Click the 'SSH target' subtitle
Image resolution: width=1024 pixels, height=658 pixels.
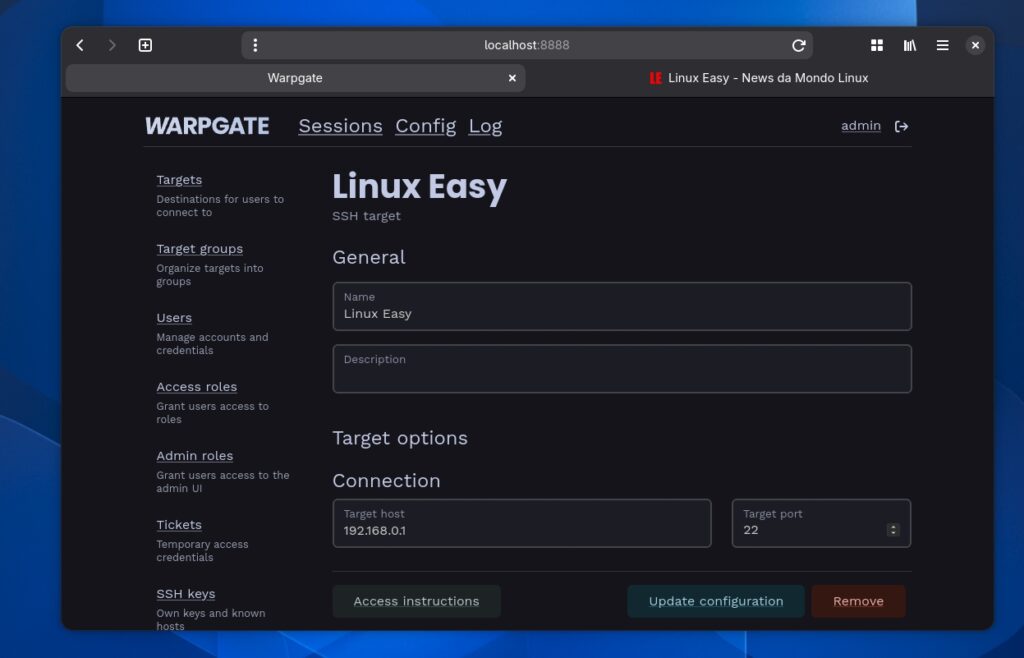click(x=366, y=216)
